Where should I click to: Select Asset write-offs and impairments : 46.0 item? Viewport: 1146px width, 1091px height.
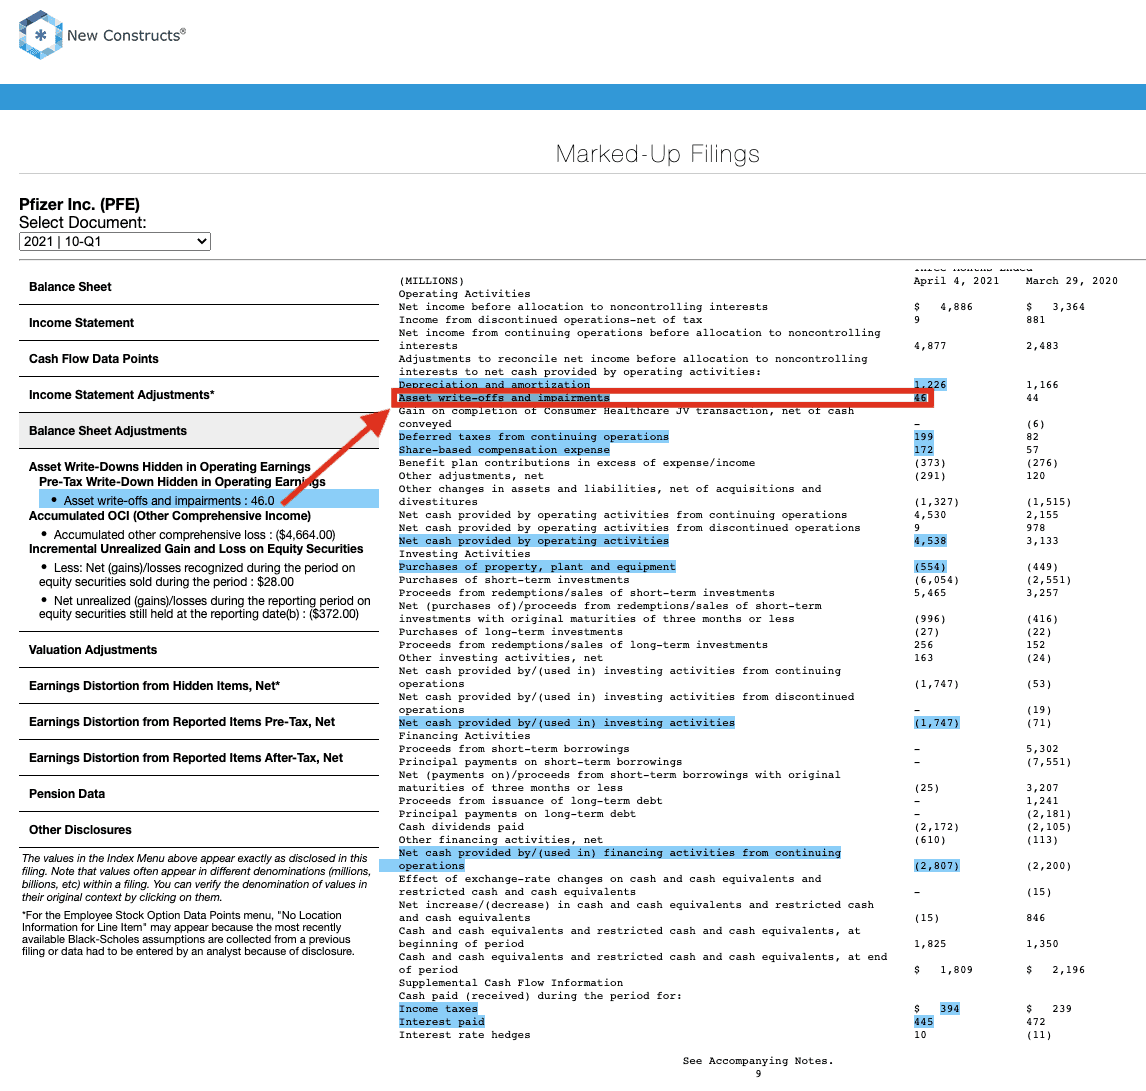208,501
